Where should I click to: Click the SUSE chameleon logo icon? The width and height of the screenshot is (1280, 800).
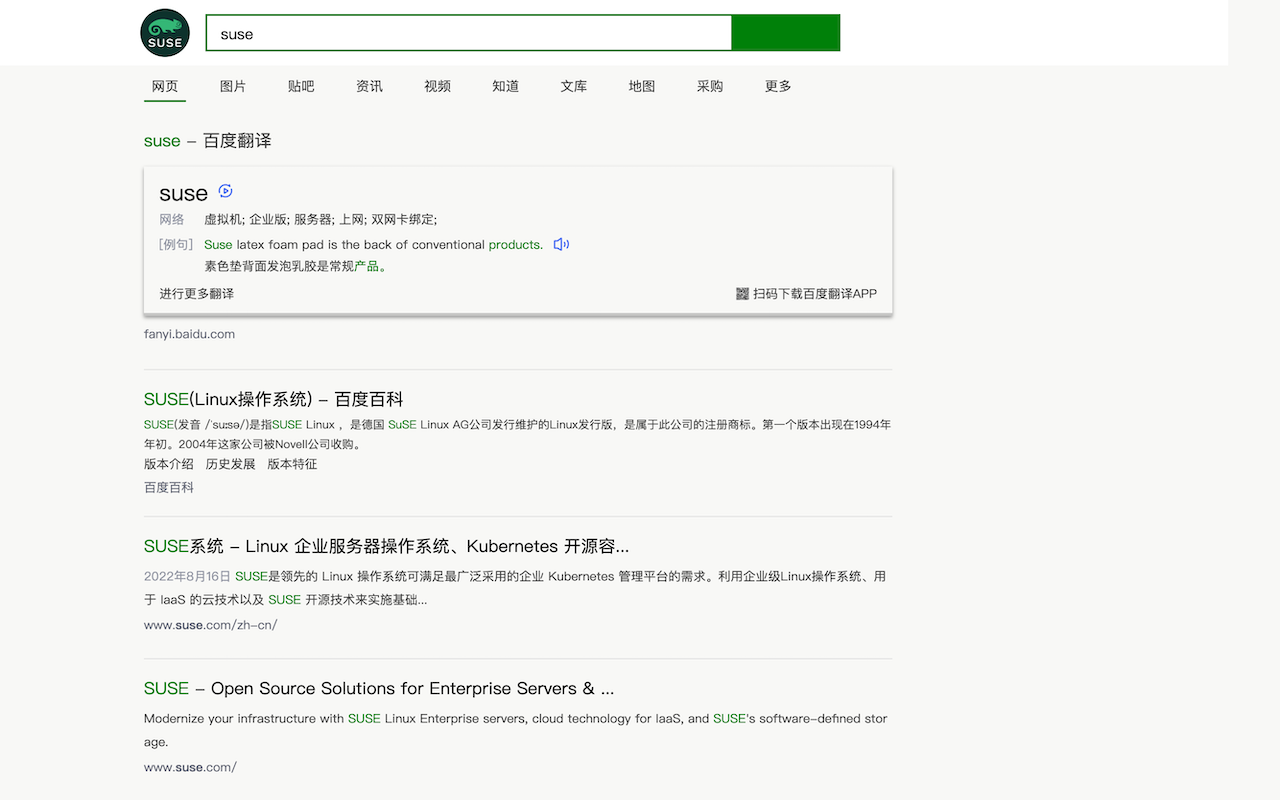coord(164,32)
